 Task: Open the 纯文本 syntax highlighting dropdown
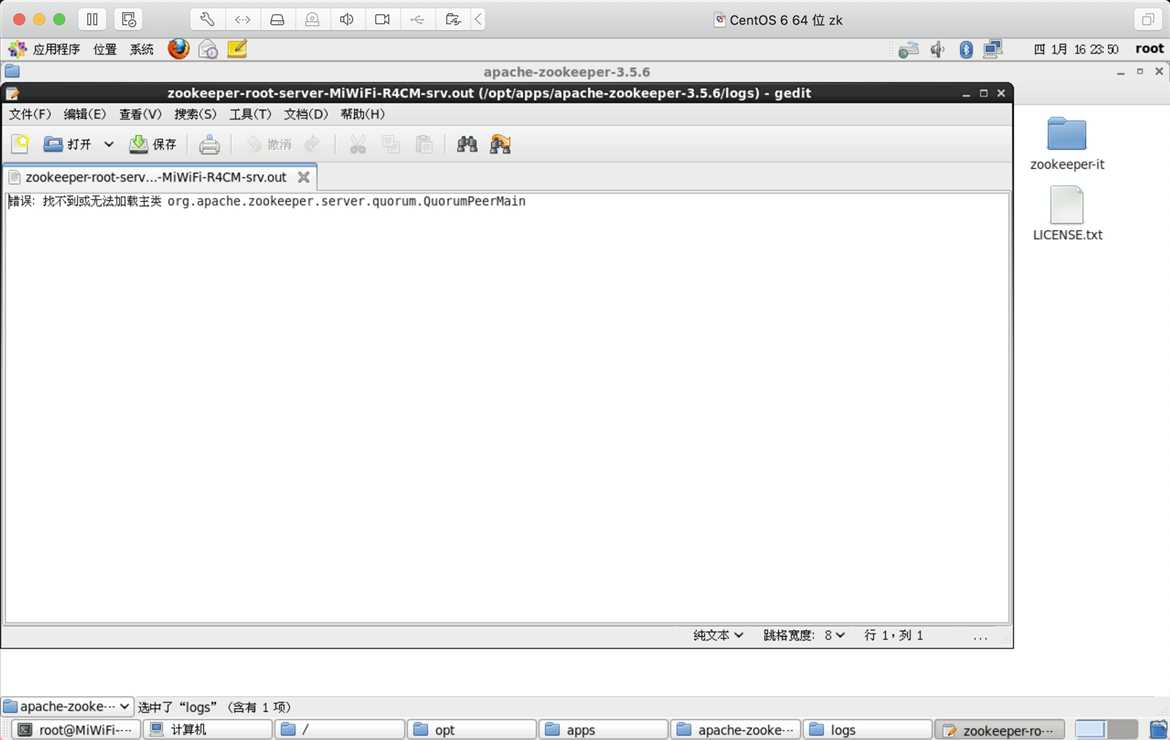[718, 636]
